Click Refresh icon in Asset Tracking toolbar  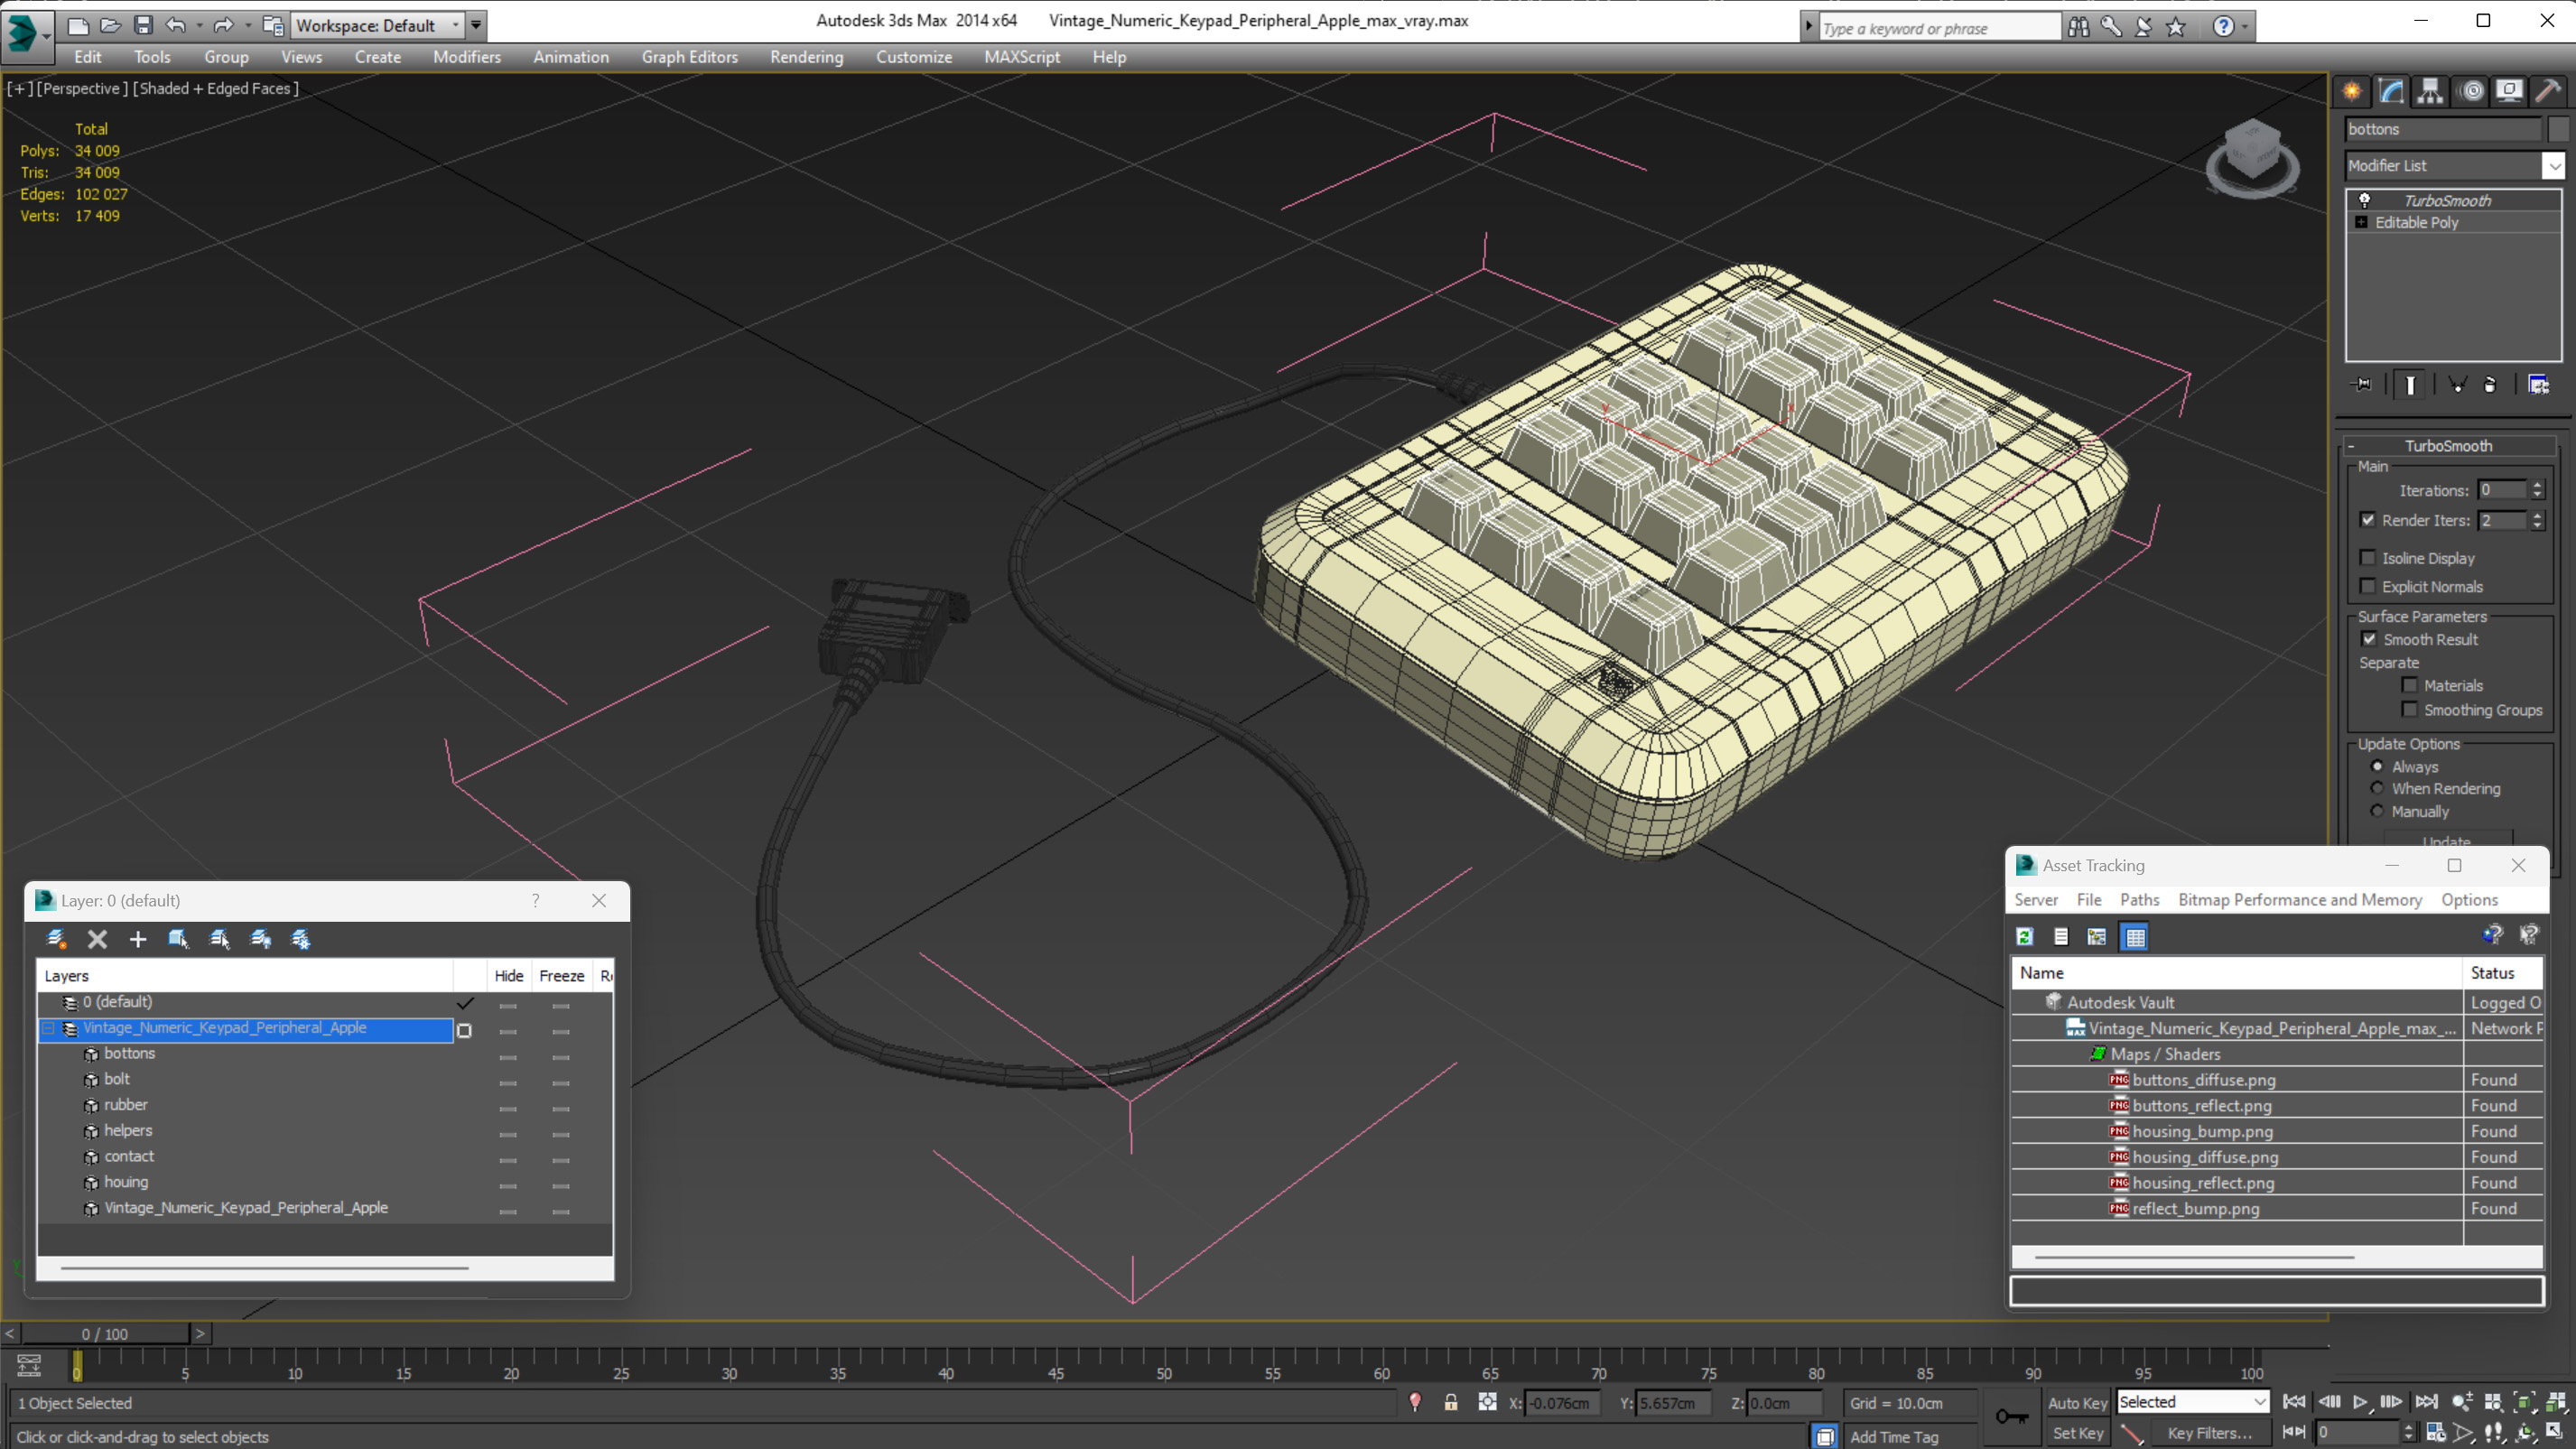pos(2025,937)
